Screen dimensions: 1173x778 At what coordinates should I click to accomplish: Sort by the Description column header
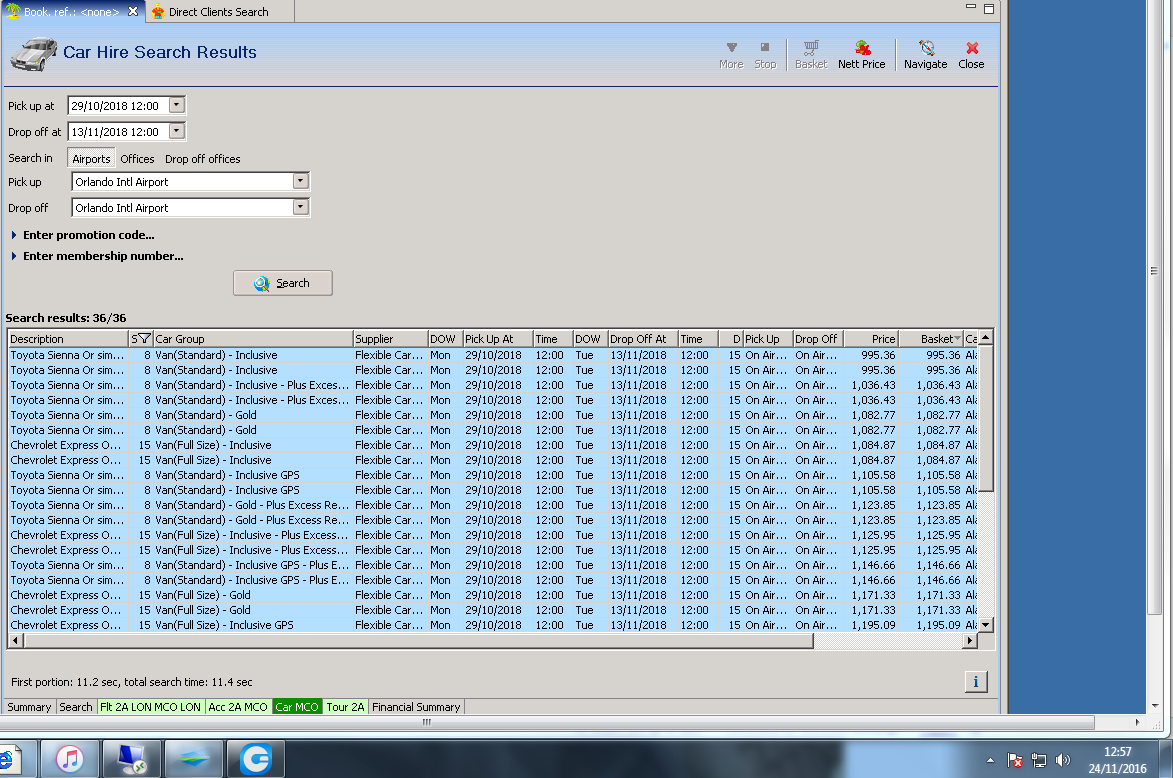pos(68,339)
